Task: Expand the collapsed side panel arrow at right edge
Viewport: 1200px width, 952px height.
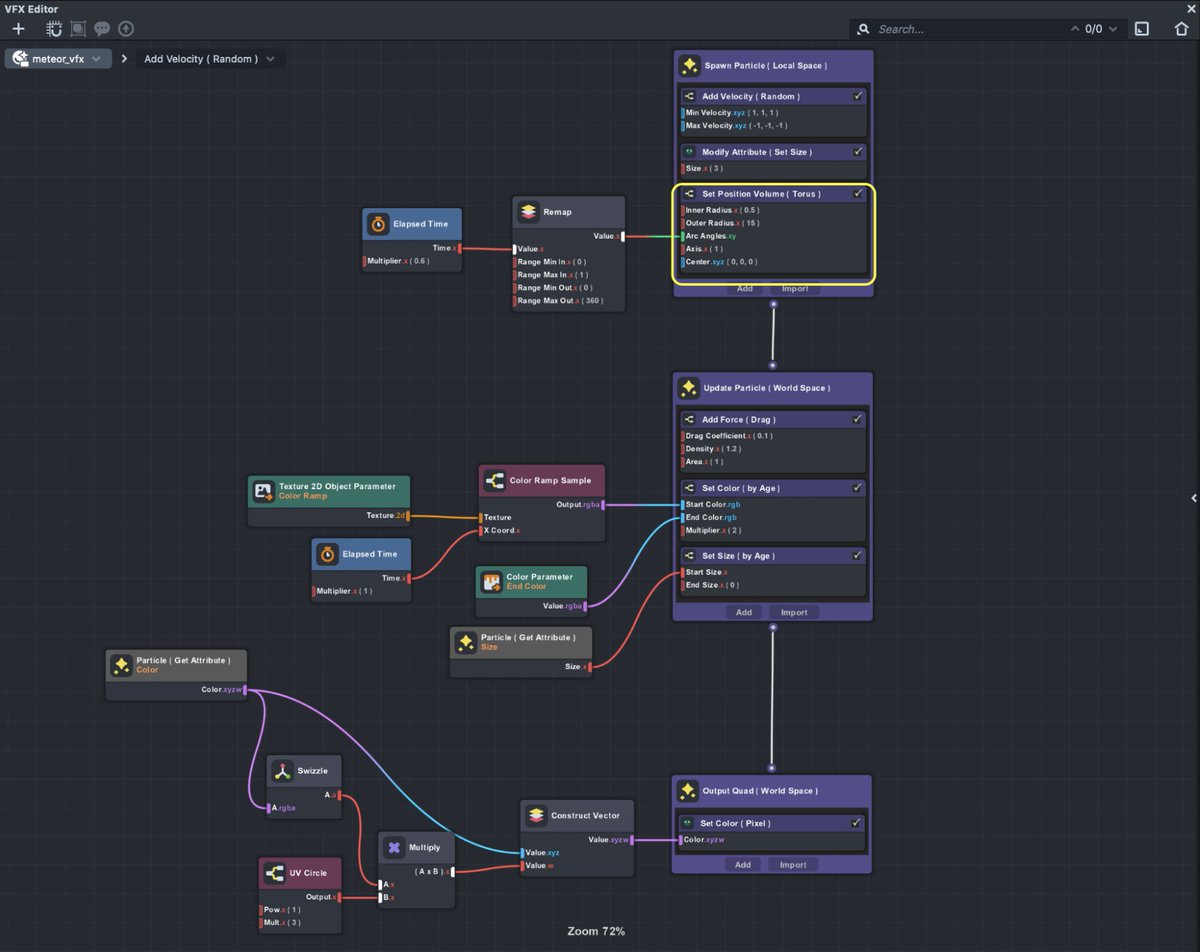Action: tap(1194, 497)
